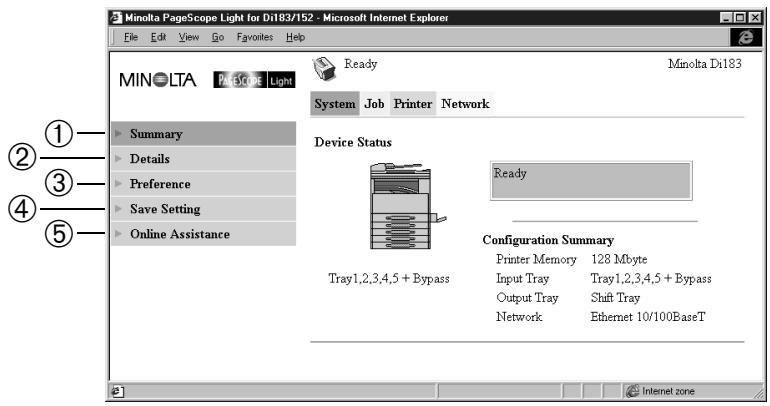The image size is (770, 406).
Task: Click the Network label in configuration summary
Action: (x=519, y=317)
